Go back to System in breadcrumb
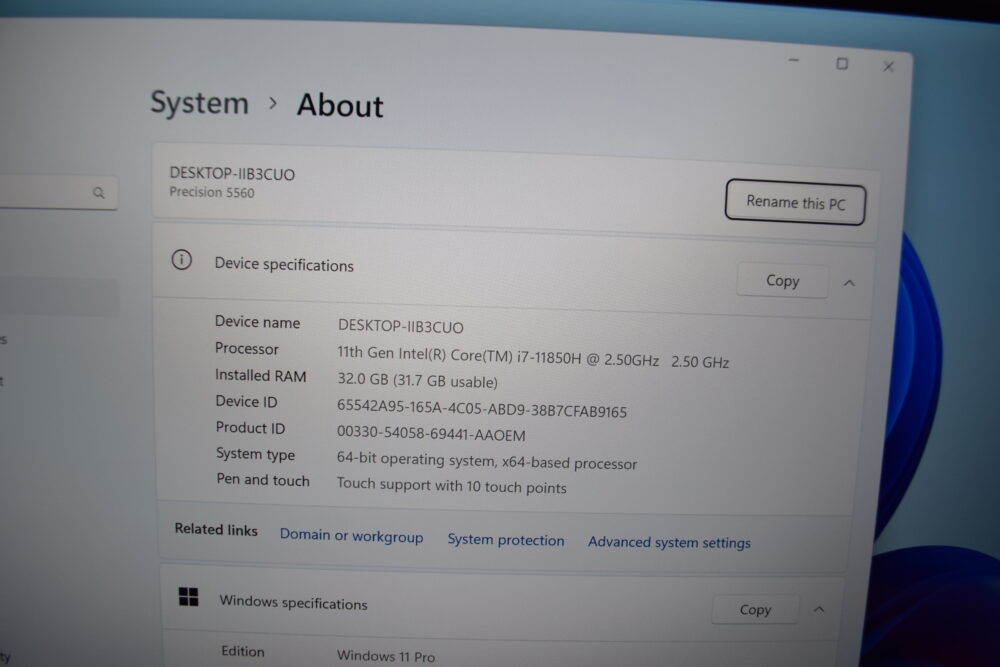 click(199, 103)
